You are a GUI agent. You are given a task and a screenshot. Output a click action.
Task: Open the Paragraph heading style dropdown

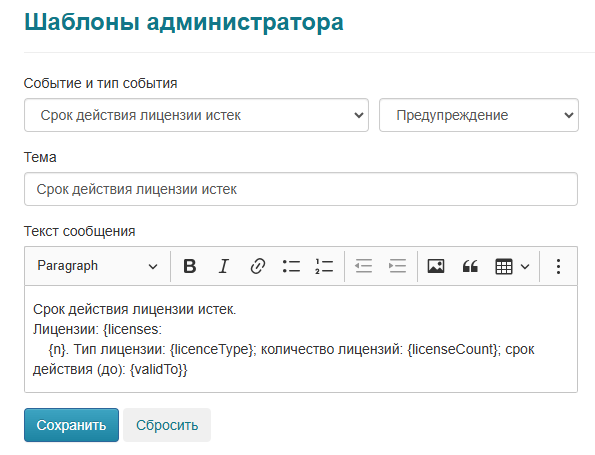point(98,266)
